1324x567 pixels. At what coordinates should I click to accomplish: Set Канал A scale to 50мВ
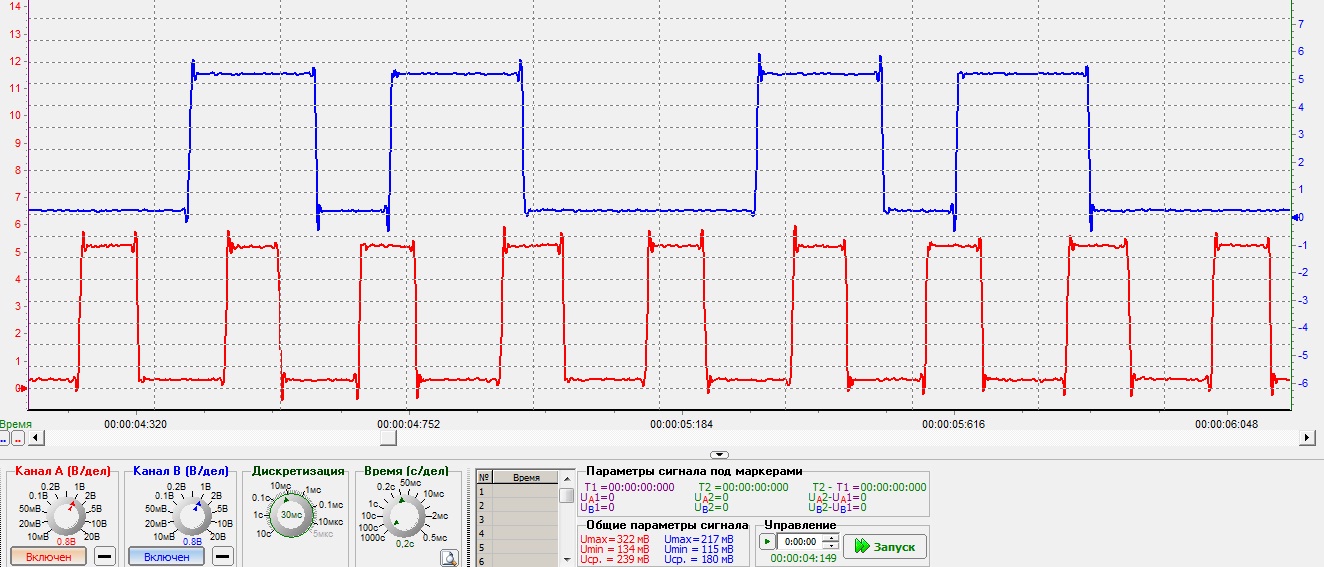[31, 509]
